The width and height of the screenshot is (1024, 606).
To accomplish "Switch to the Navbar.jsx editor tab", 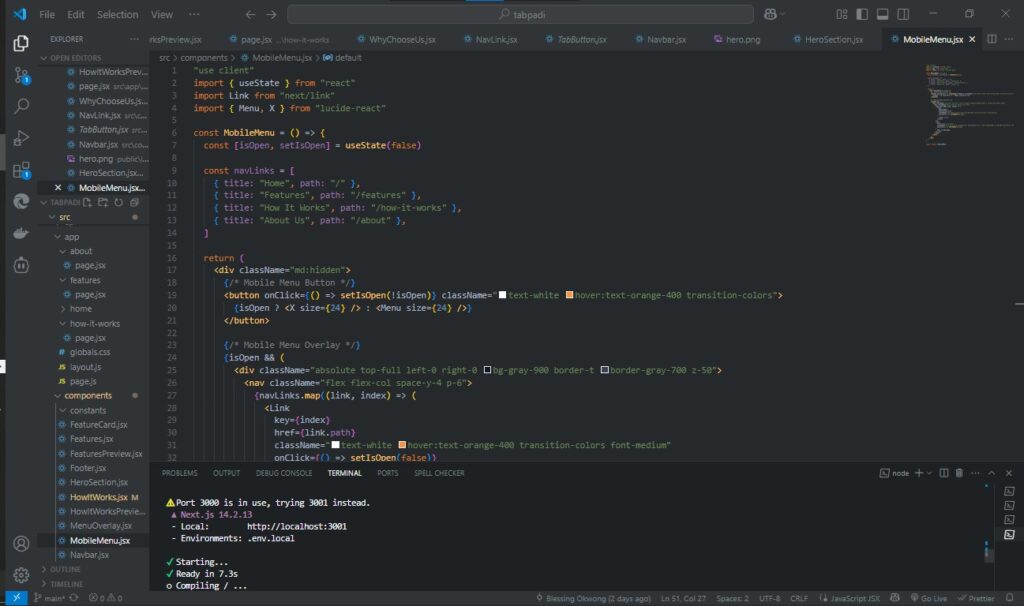I will (x=661, y=39).
